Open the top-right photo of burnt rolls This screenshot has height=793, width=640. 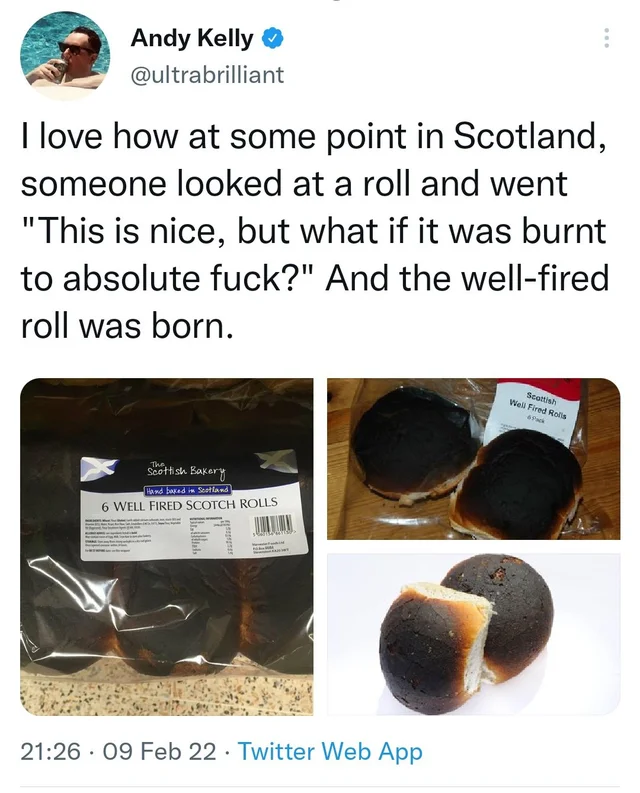click(474, 459)
